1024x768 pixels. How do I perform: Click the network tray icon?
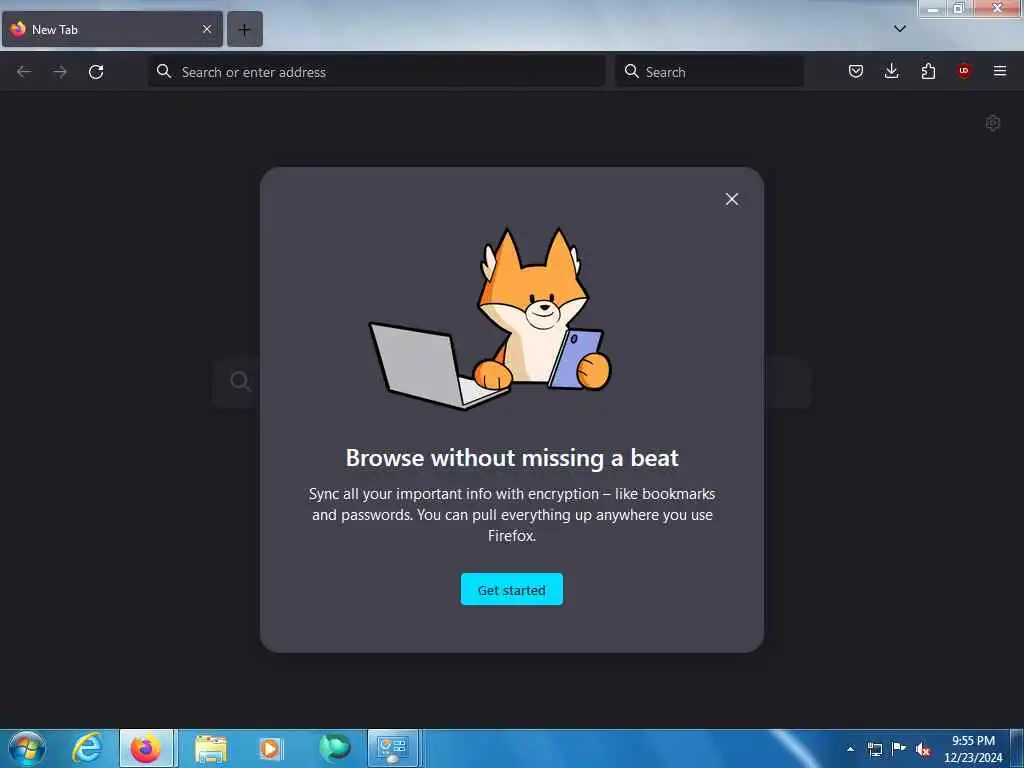[x=874, y=749]
